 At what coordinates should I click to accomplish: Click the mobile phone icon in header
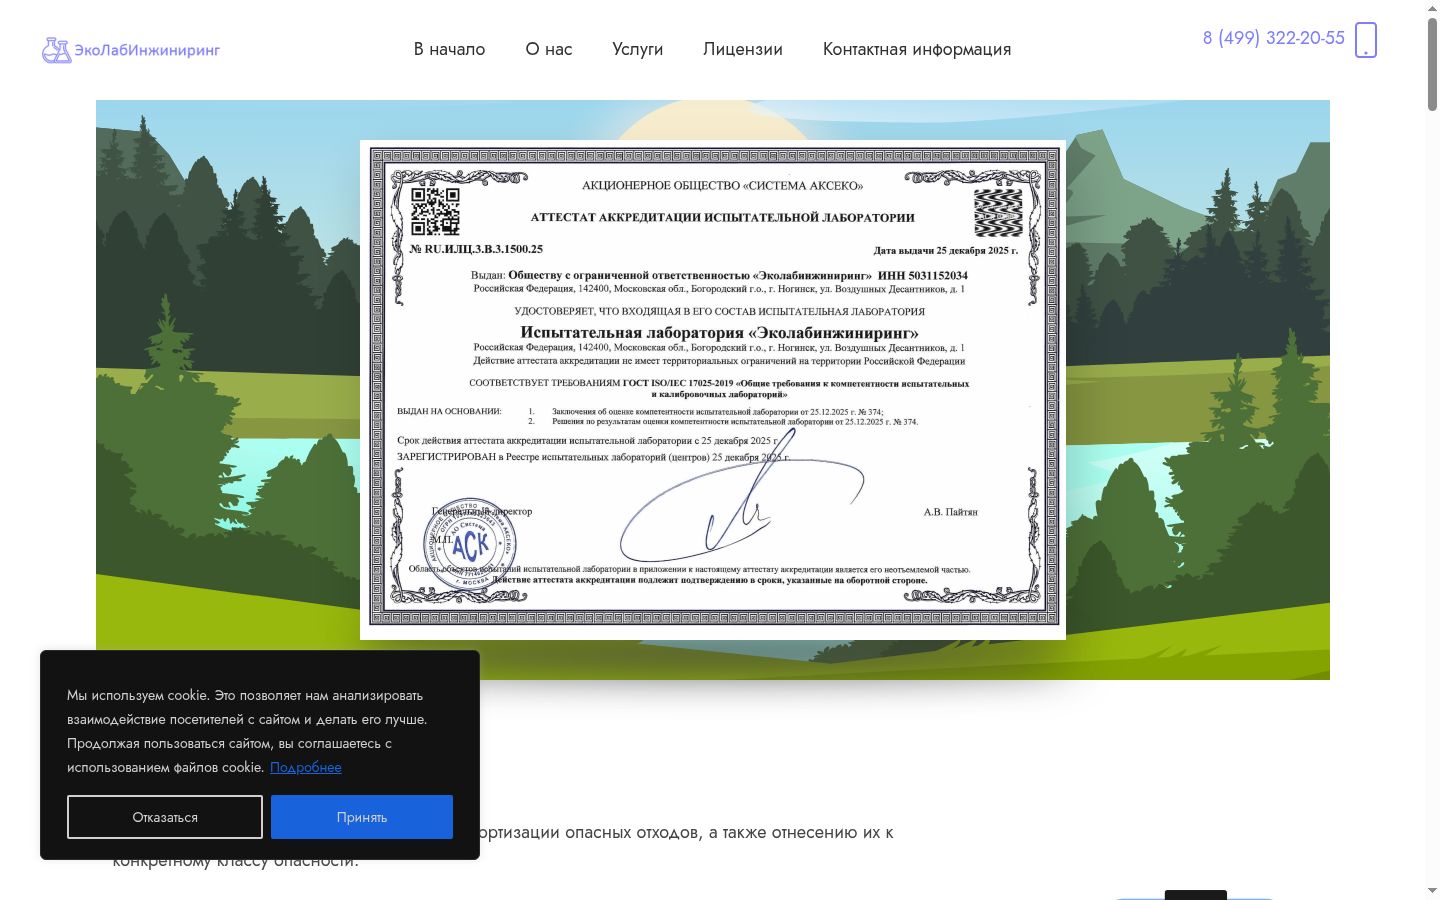click(1366, 40)
